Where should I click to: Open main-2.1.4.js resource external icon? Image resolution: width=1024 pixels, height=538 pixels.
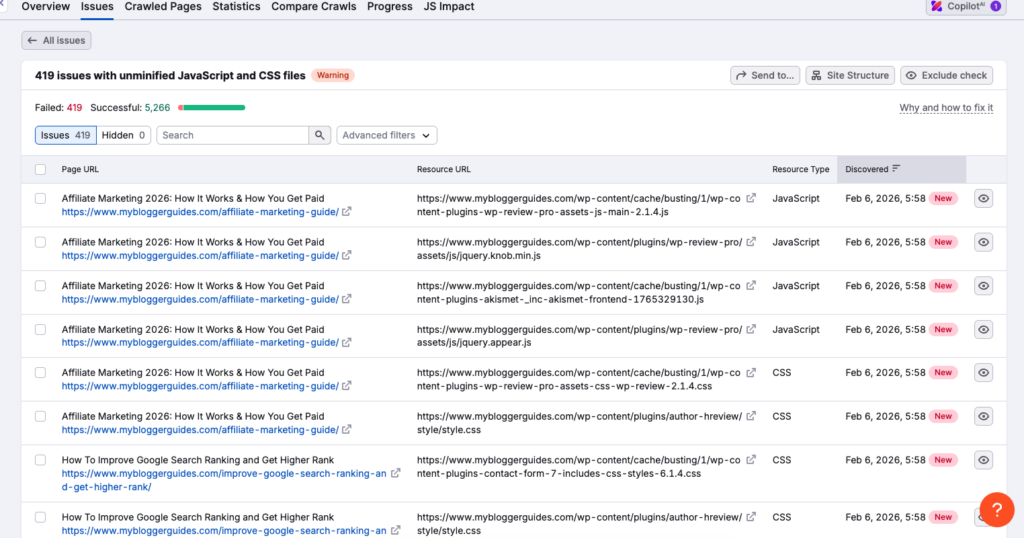click(751, 198)
